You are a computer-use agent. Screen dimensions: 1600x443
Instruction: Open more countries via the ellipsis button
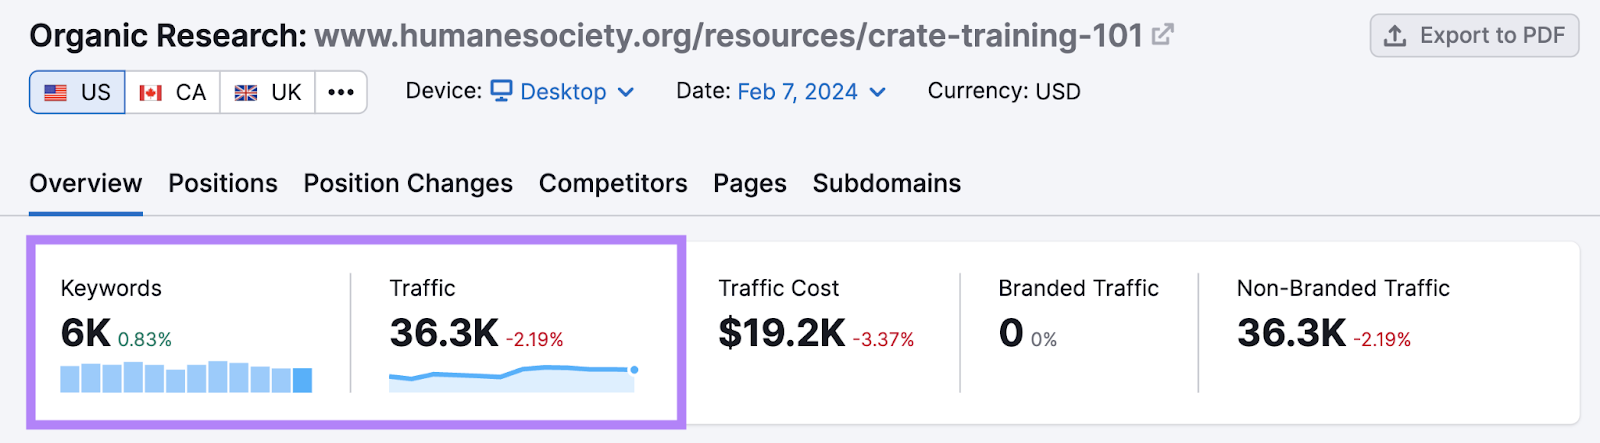341,92
